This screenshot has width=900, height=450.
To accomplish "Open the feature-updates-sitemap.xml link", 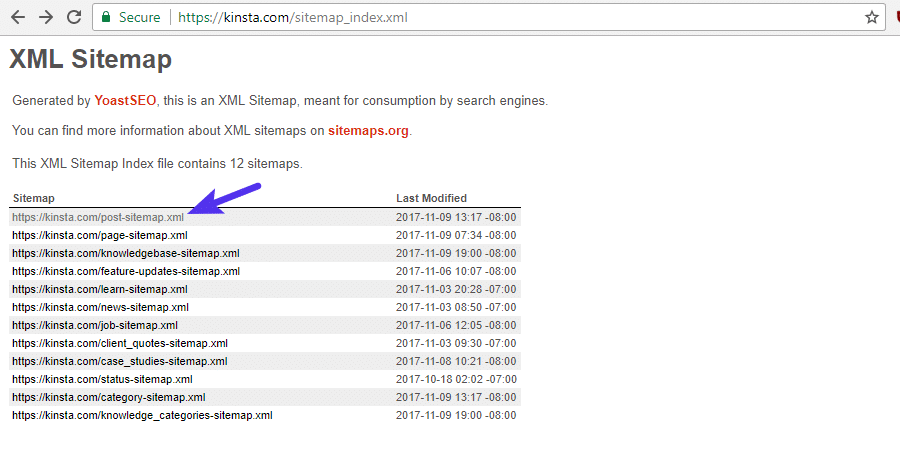I will pyautogui.click(x=125, y=271).
